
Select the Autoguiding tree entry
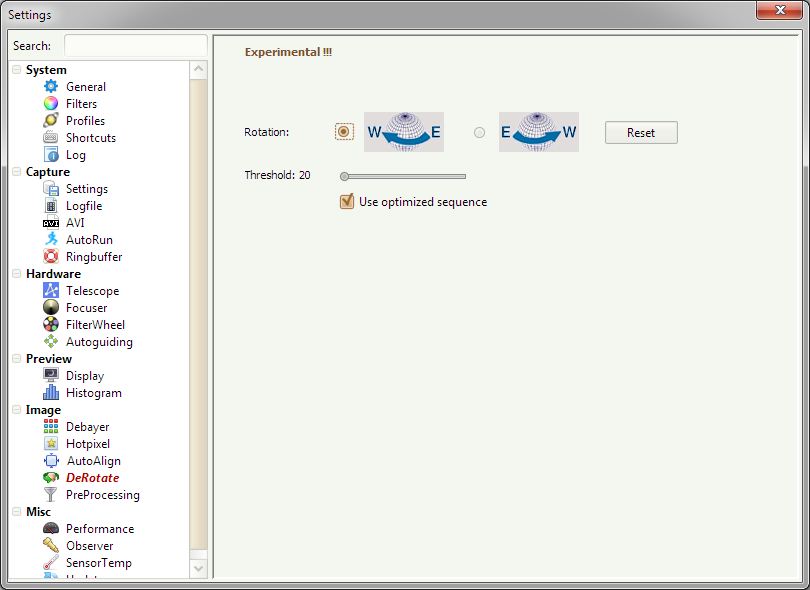[x=99, y=342]
